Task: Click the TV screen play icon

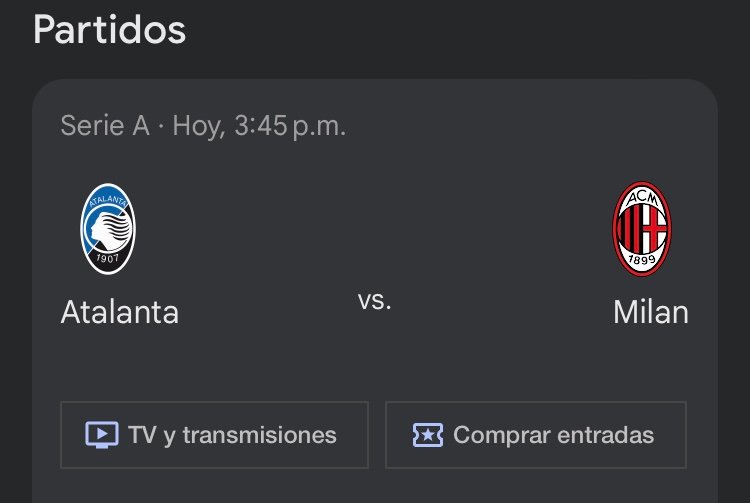Action: (102, 435)
